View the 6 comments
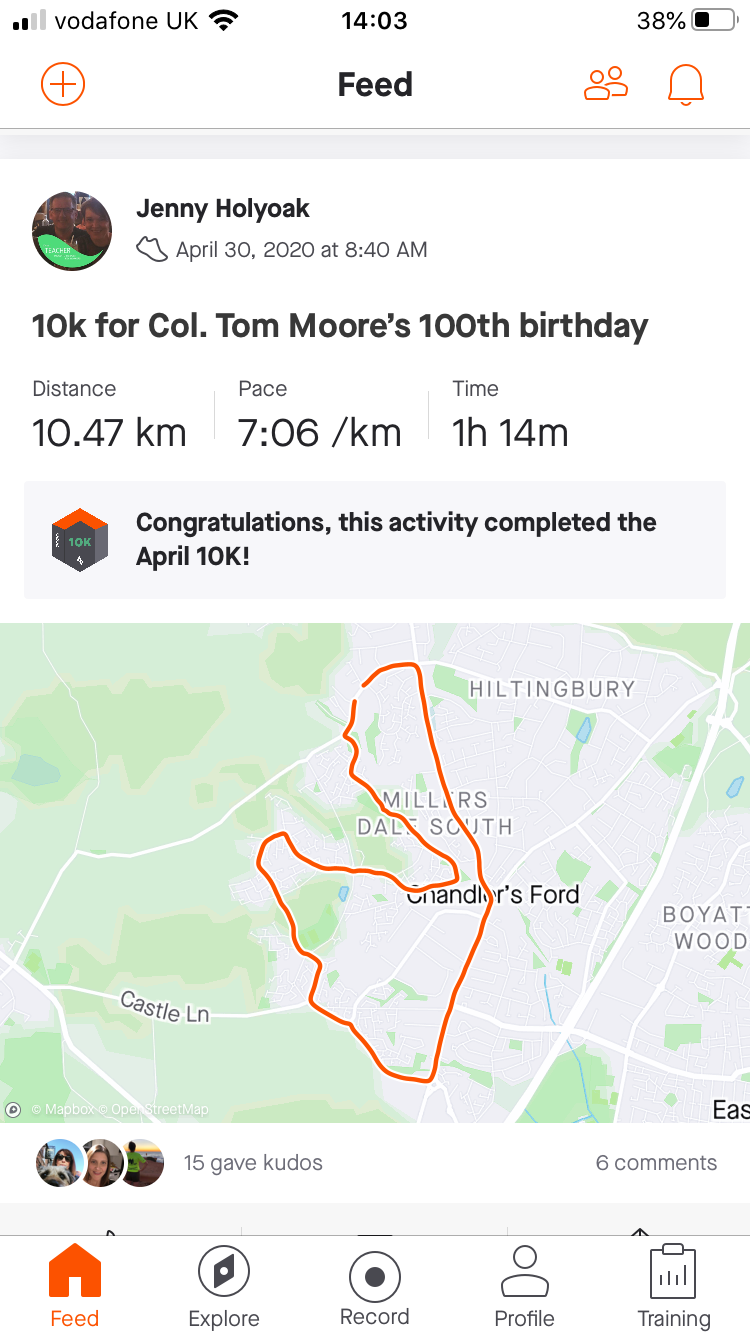Image resolution: width=750 pixels, height=1334 pixels. tap(656, 1162)
